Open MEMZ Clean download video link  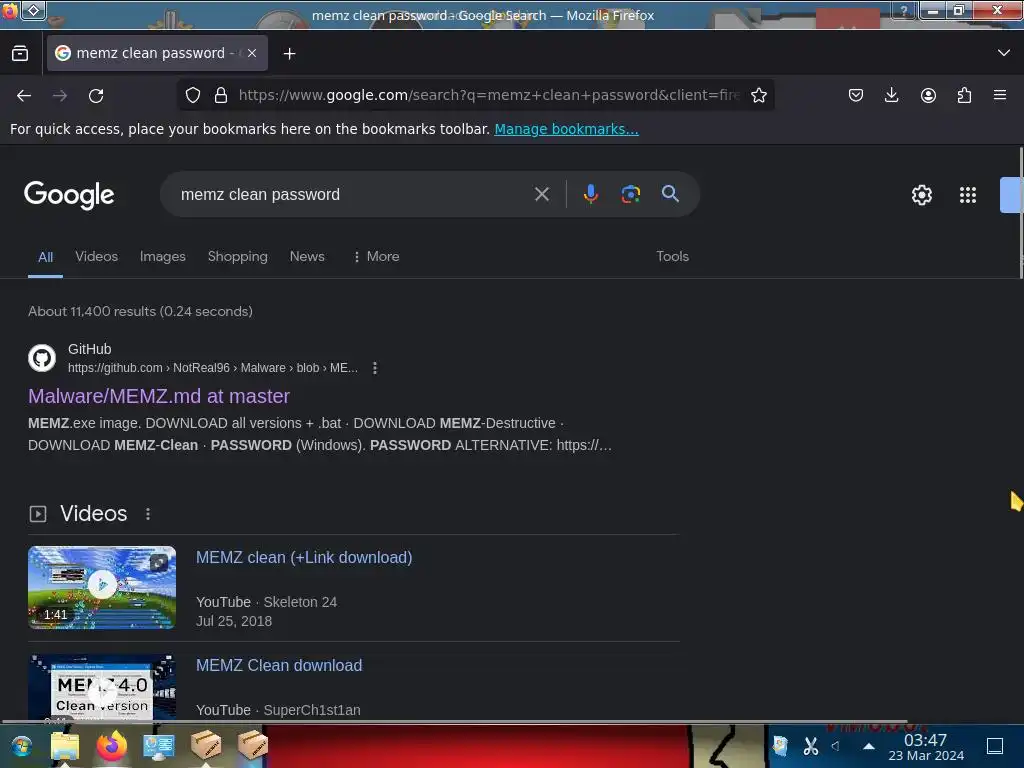(279, 665)
